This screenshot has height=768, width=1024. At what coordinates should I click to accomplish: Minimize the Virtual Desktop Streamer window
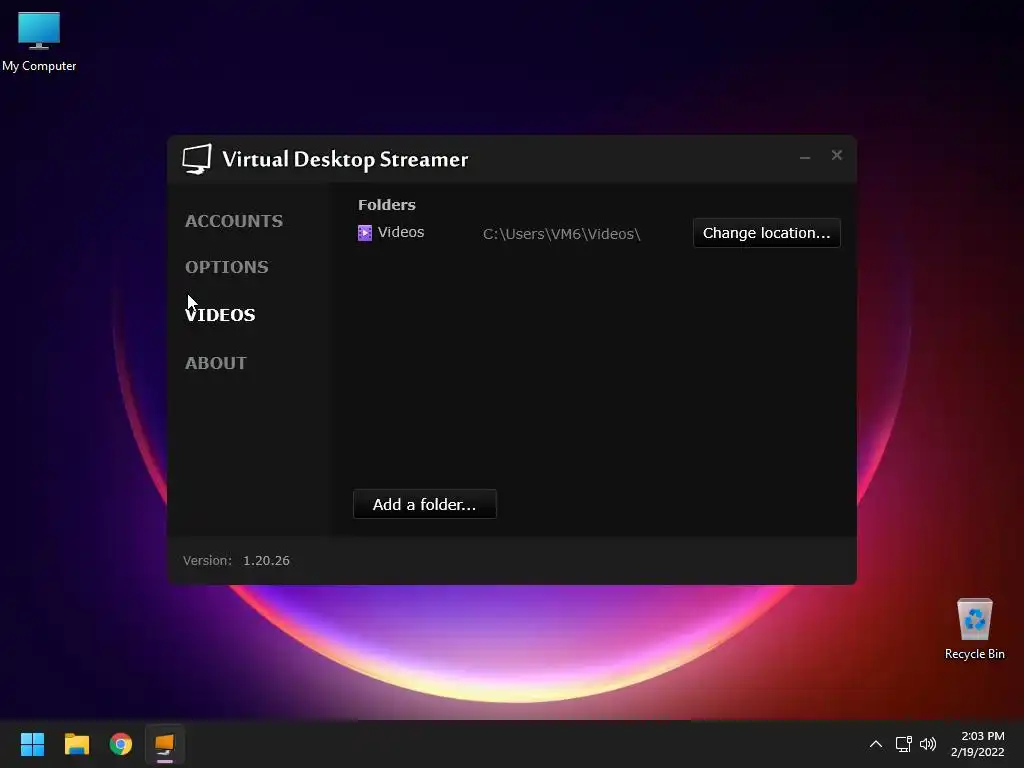point(805,157)
